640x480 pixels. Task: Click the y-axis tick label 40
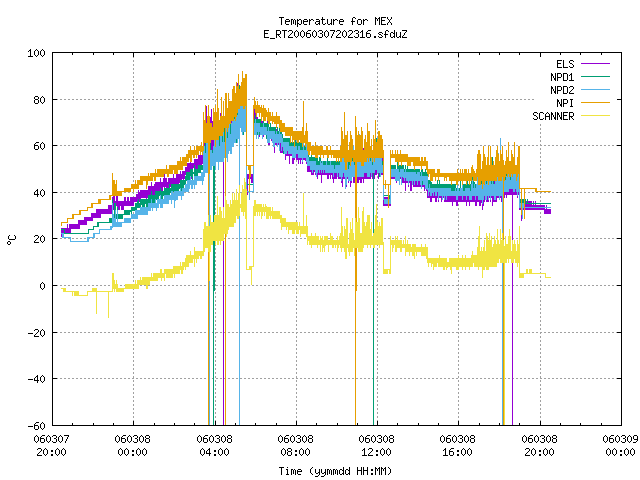[40, 193]
